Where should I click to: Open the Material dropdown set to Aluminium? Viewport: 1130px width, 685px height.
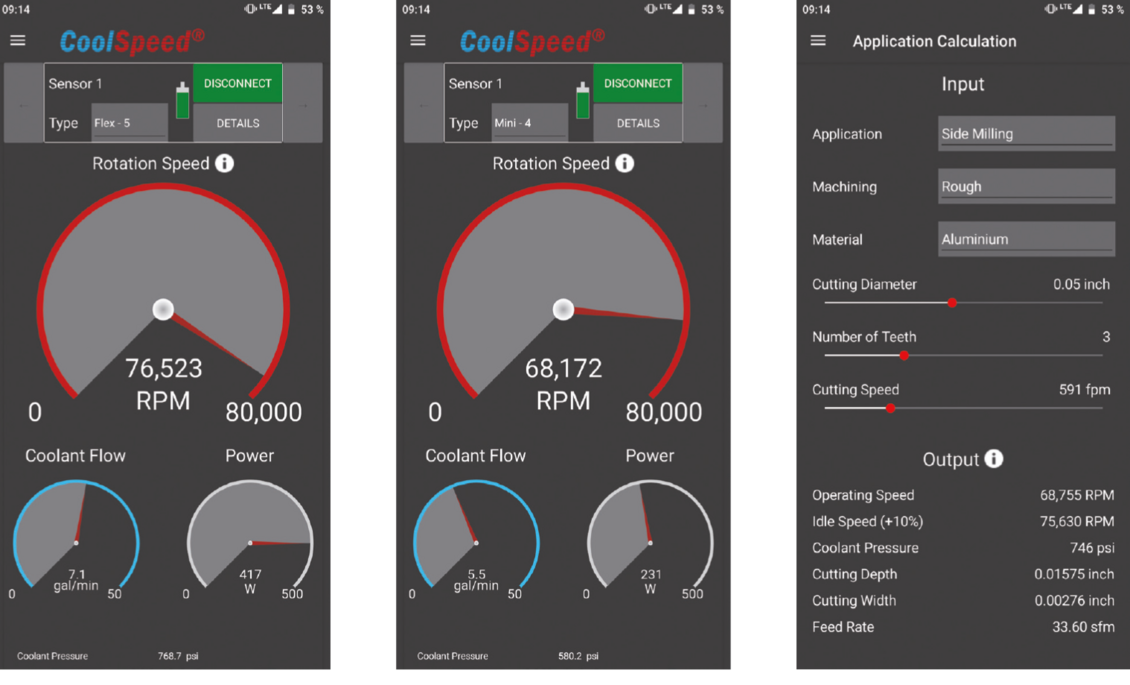click(1026, 239)
